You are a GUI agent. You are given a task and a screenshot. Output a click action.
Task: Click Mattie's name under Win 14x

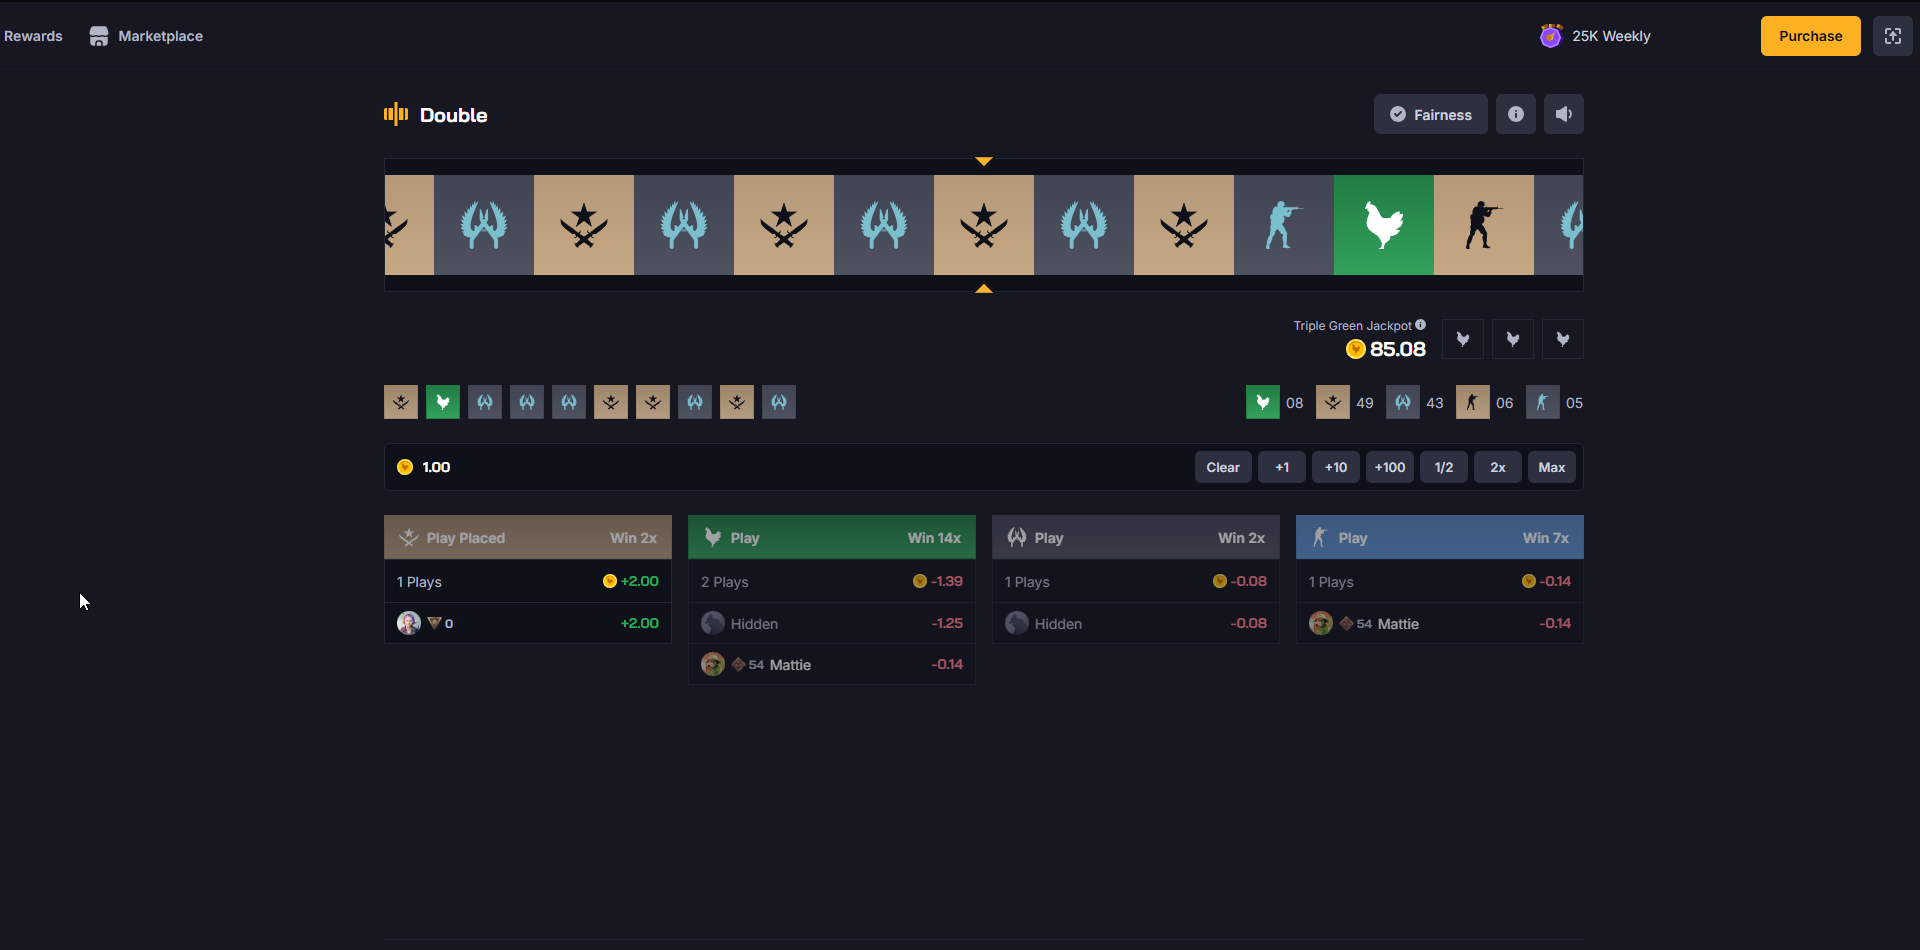790,665
